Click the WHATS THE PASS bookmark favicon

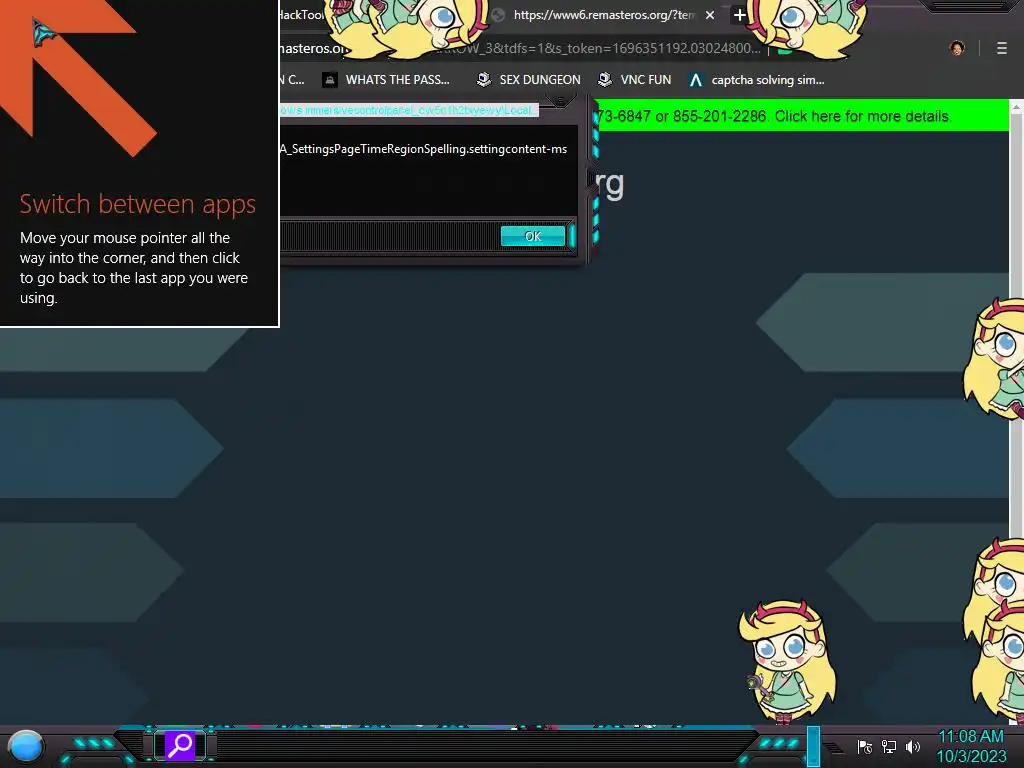(330, 80)
